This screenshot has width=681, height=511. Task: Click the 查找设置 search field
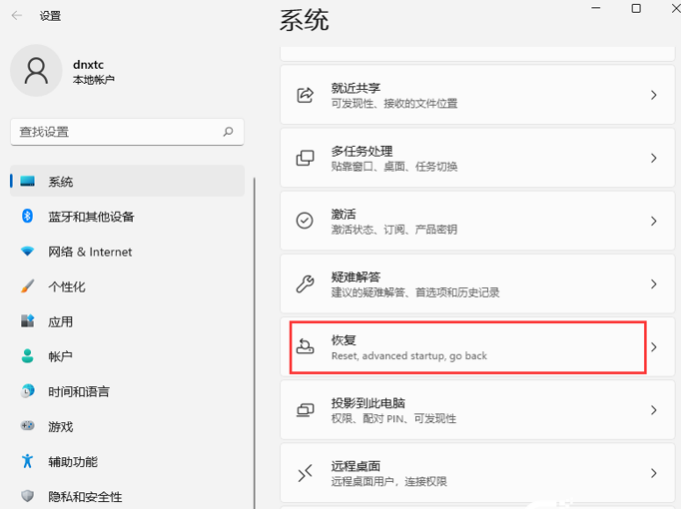click(115, 132)
